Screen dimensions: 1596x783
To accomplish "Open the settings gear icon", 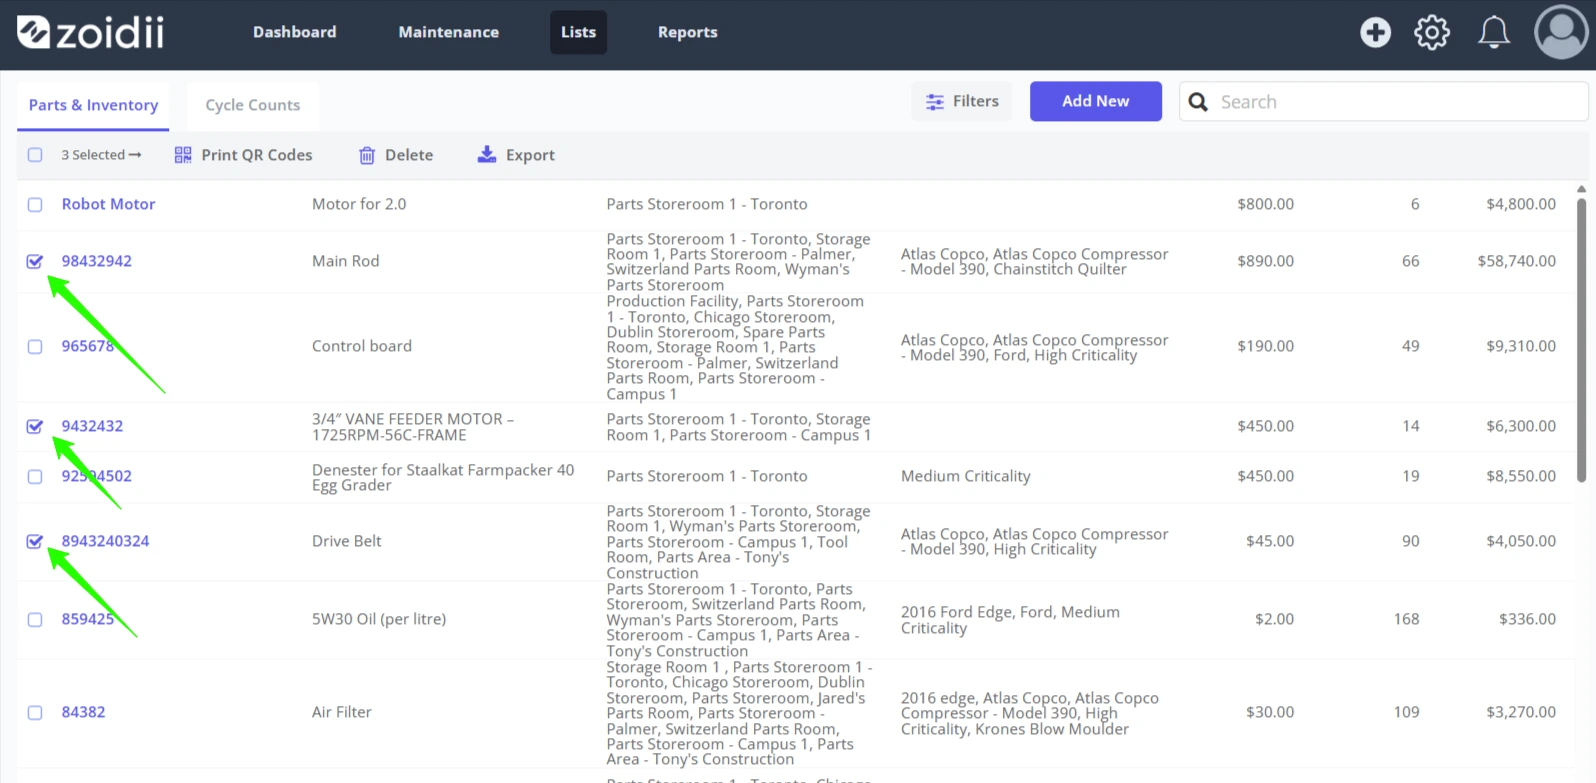I will [x=1431, y=32].
